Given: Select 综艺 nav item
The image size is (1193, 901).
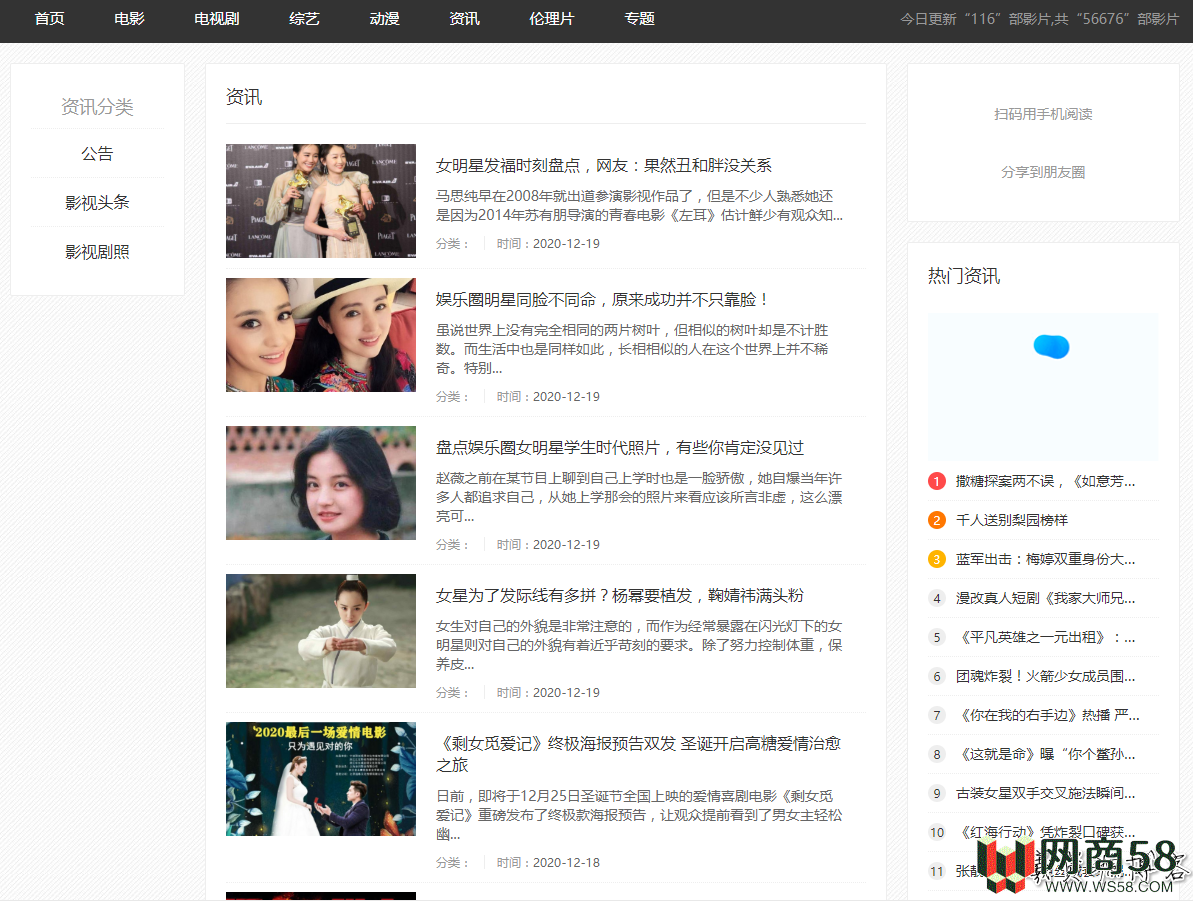Looking at the screenshot, I should pos(304,19).
